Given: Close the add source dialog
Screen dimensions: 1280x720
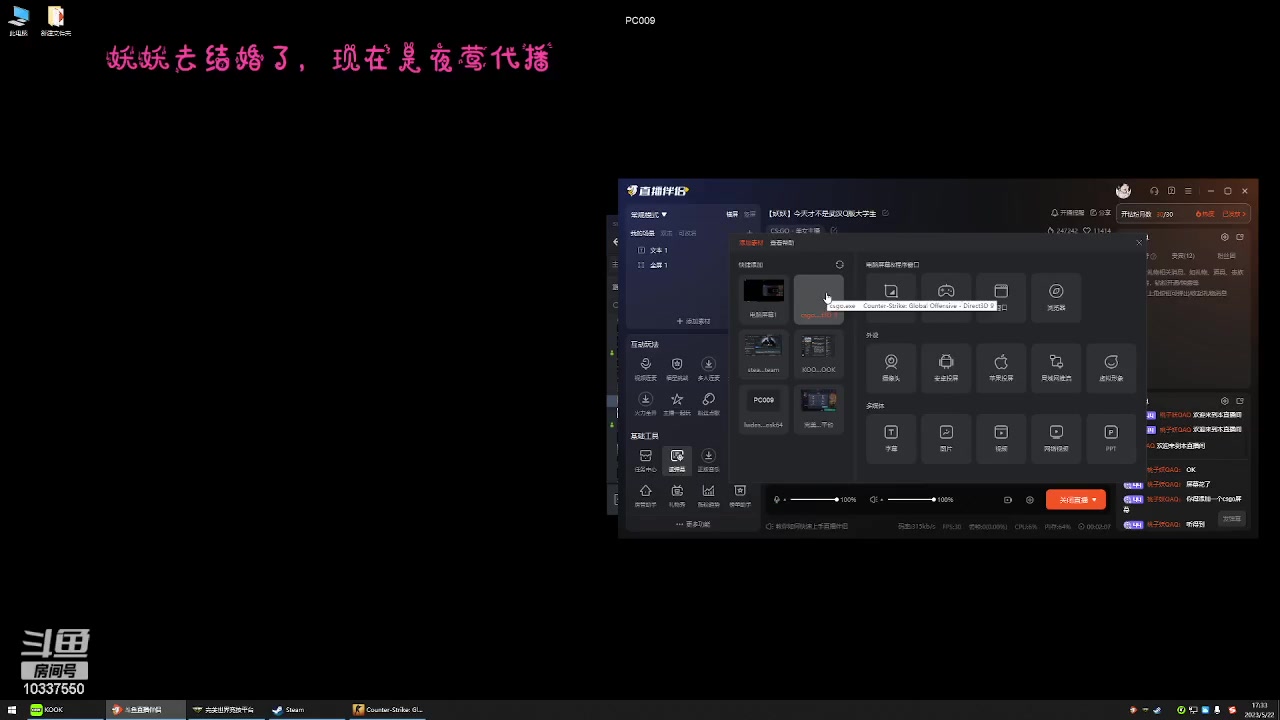Looking at the screenshot, I should 1138,243.
